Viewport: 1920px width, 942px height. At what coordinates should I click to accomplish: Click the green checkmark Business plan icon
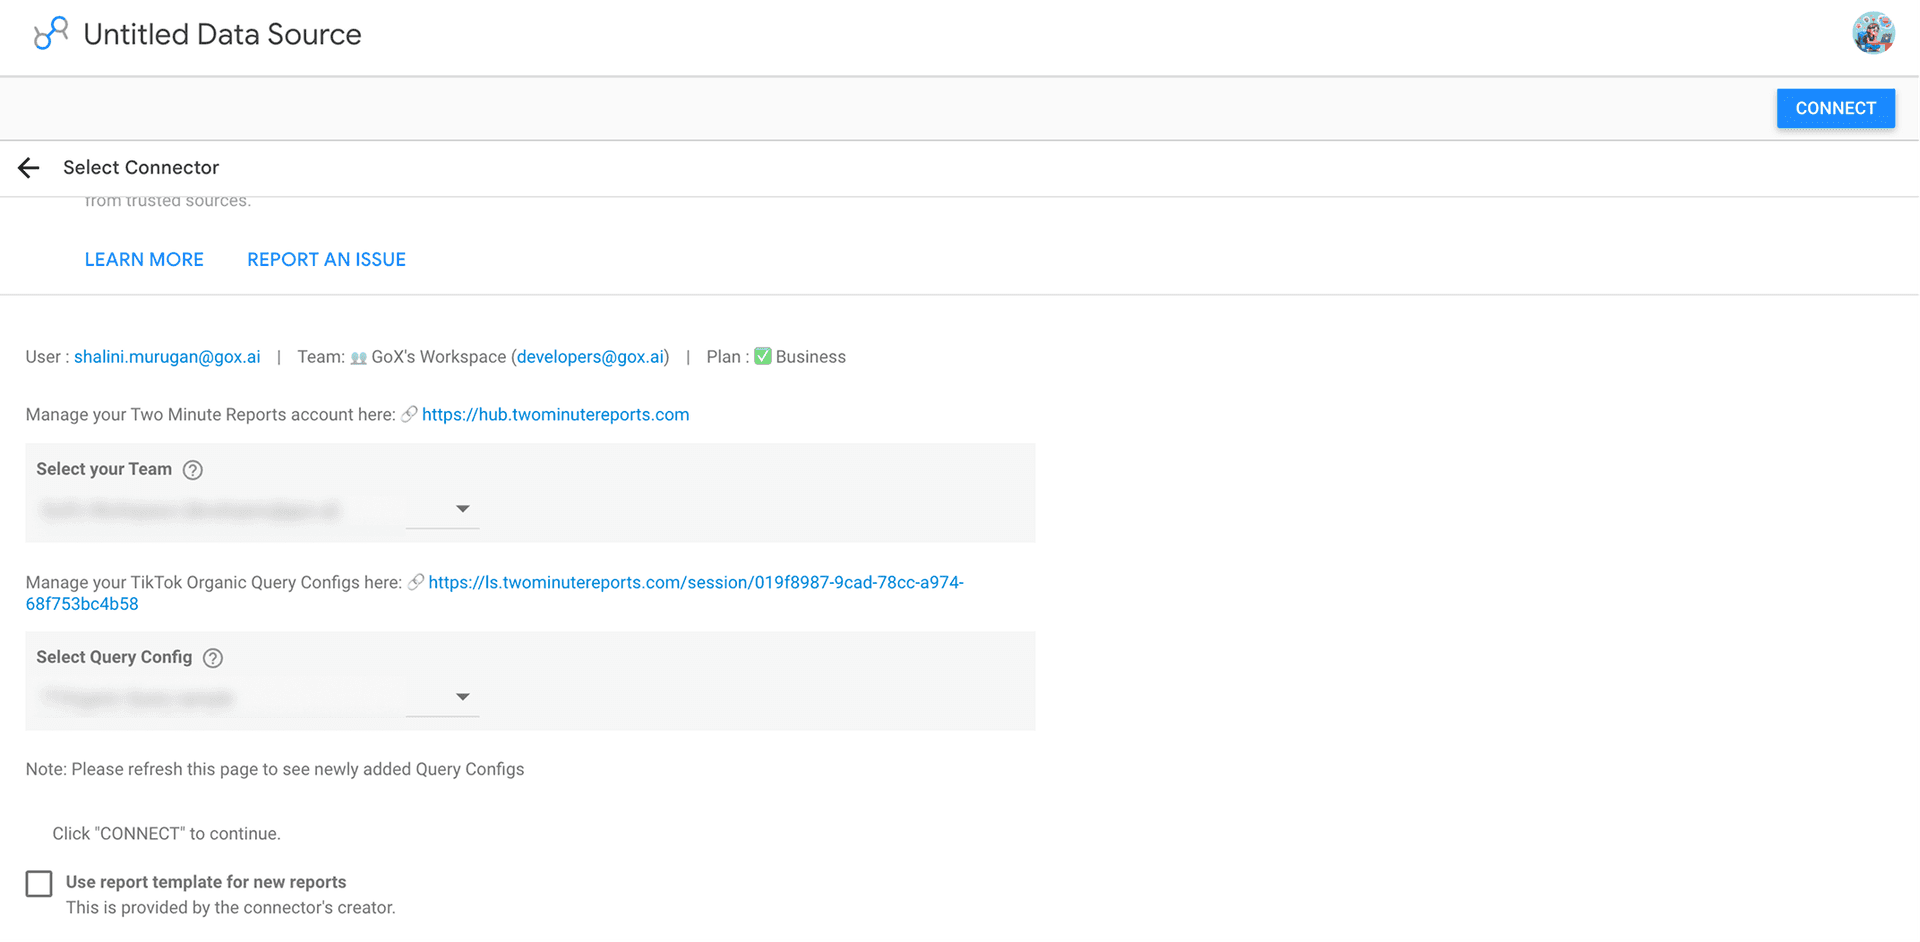763,357
